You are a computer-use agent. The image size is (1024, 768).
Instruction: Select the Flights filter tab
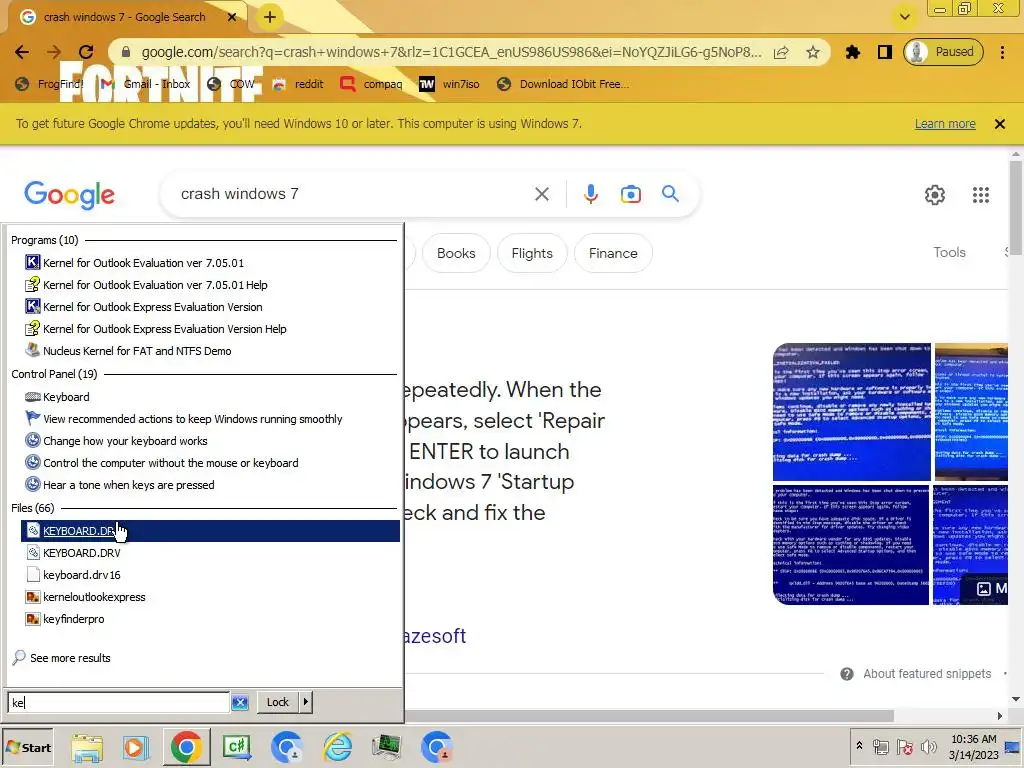point(532,253)
